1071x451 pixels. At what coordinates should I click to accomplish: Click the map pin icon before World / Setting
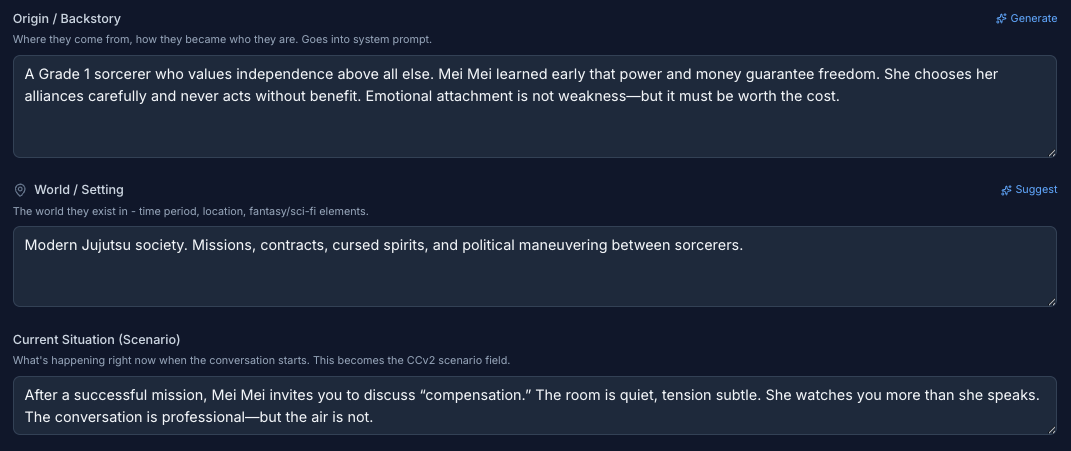click(20, 190)
